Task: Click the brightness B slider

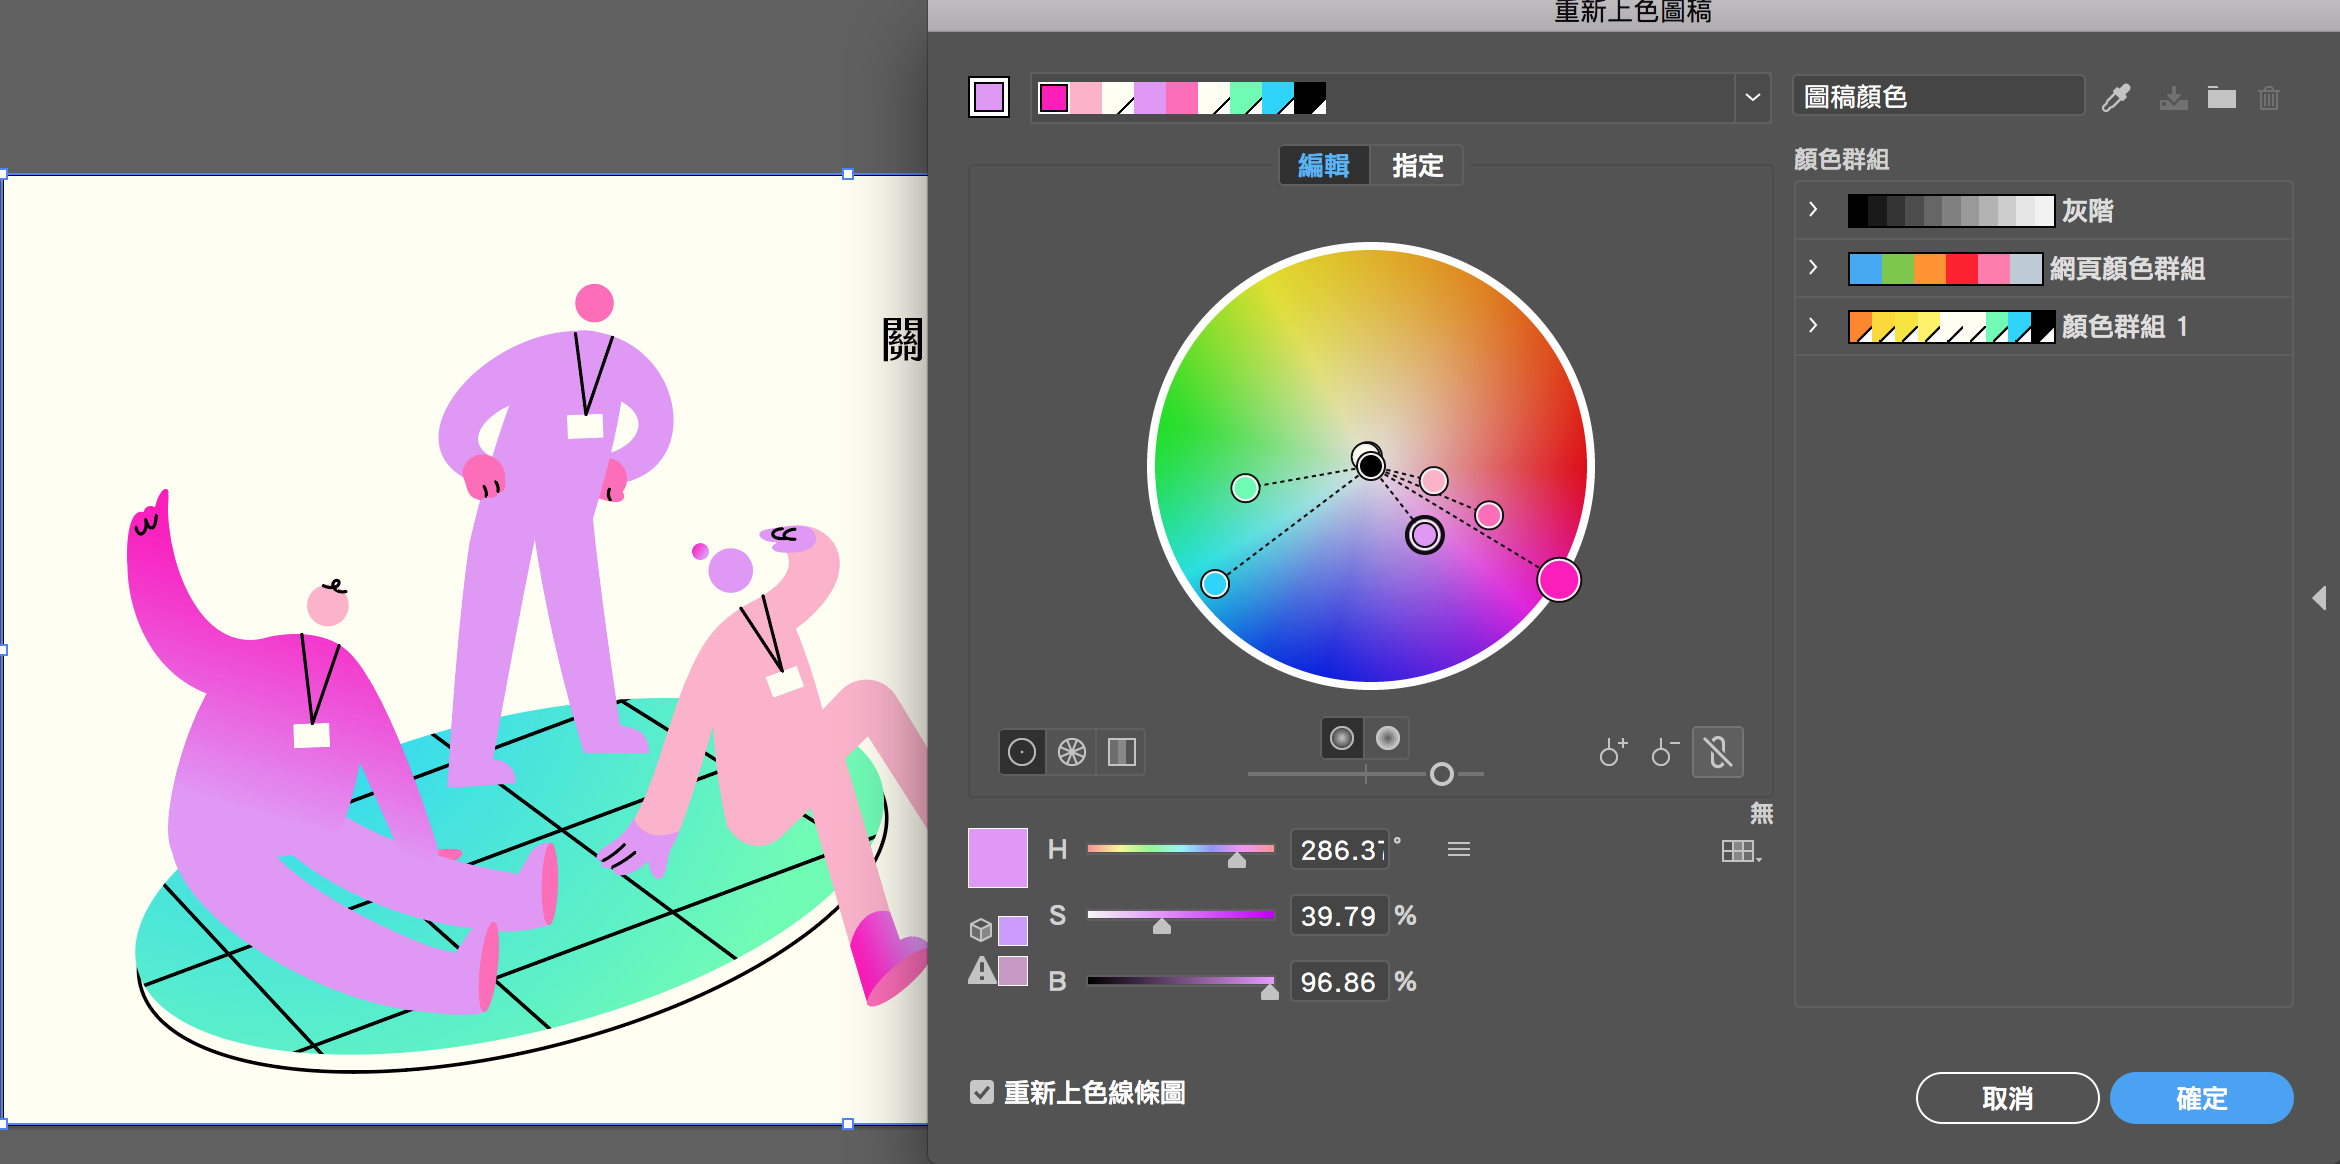Action: click(1181, 981)
